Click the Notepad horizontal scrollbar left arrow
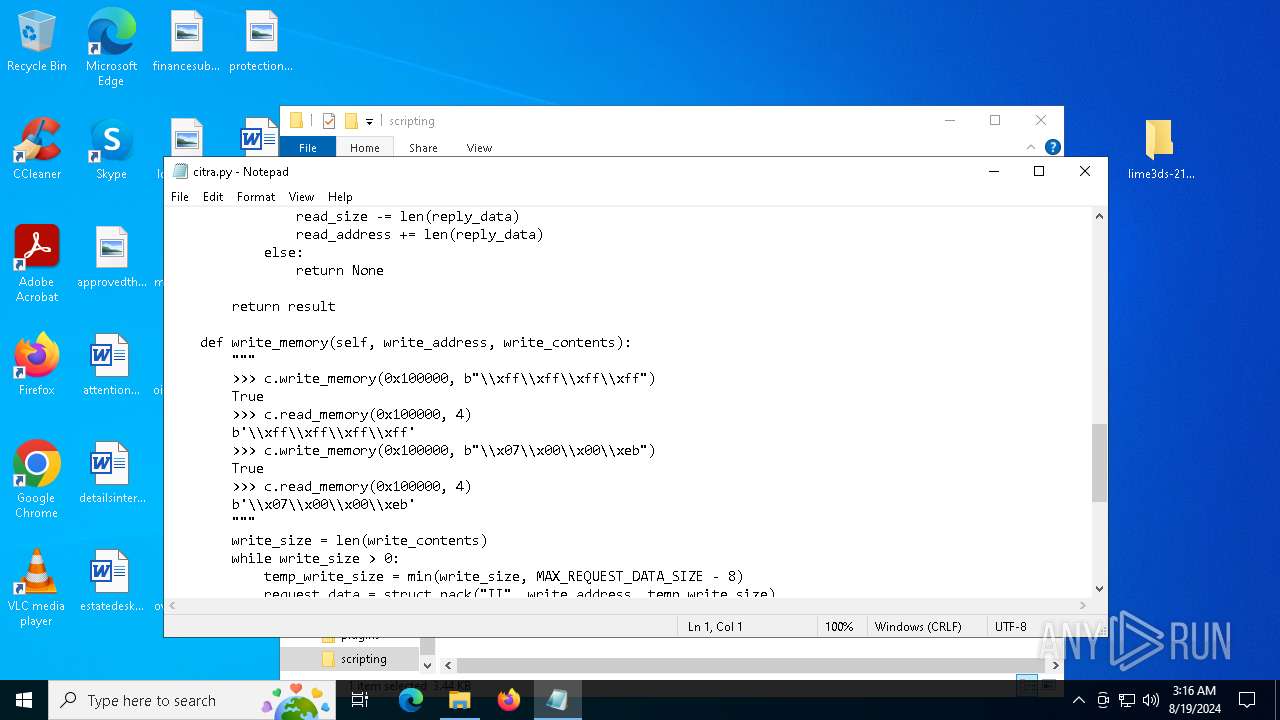 click(173, 605)
